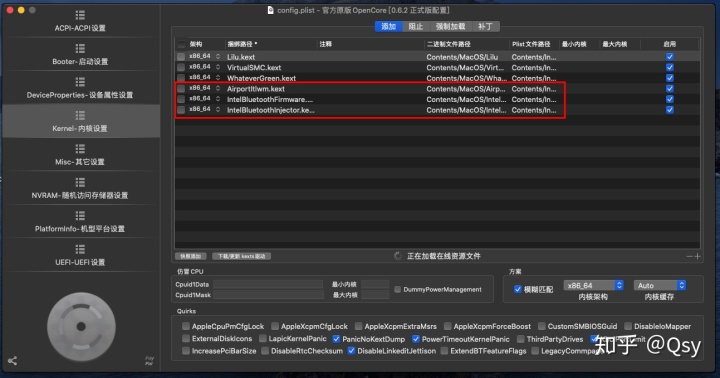720x378 pixels.
Task: Open the UEFI section list icon
Action: tap(80, 249)
